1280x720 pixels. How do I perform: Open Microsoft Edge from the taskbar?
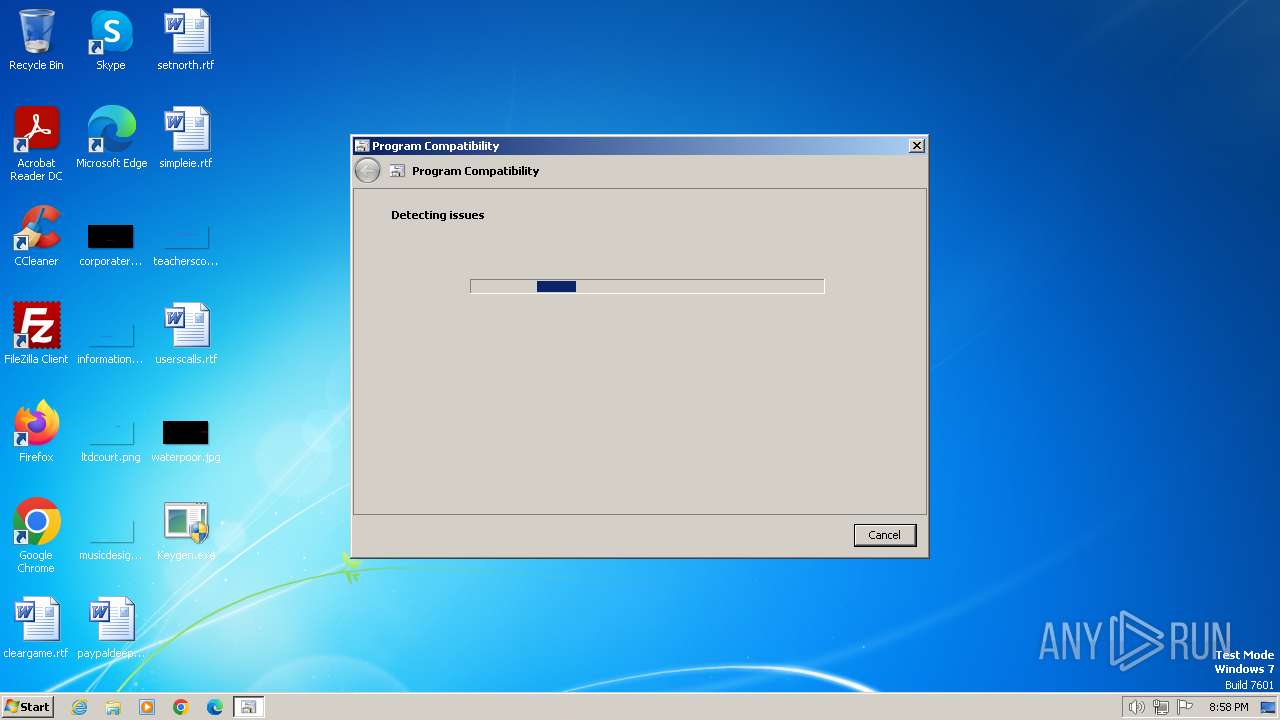coord(215,707)
